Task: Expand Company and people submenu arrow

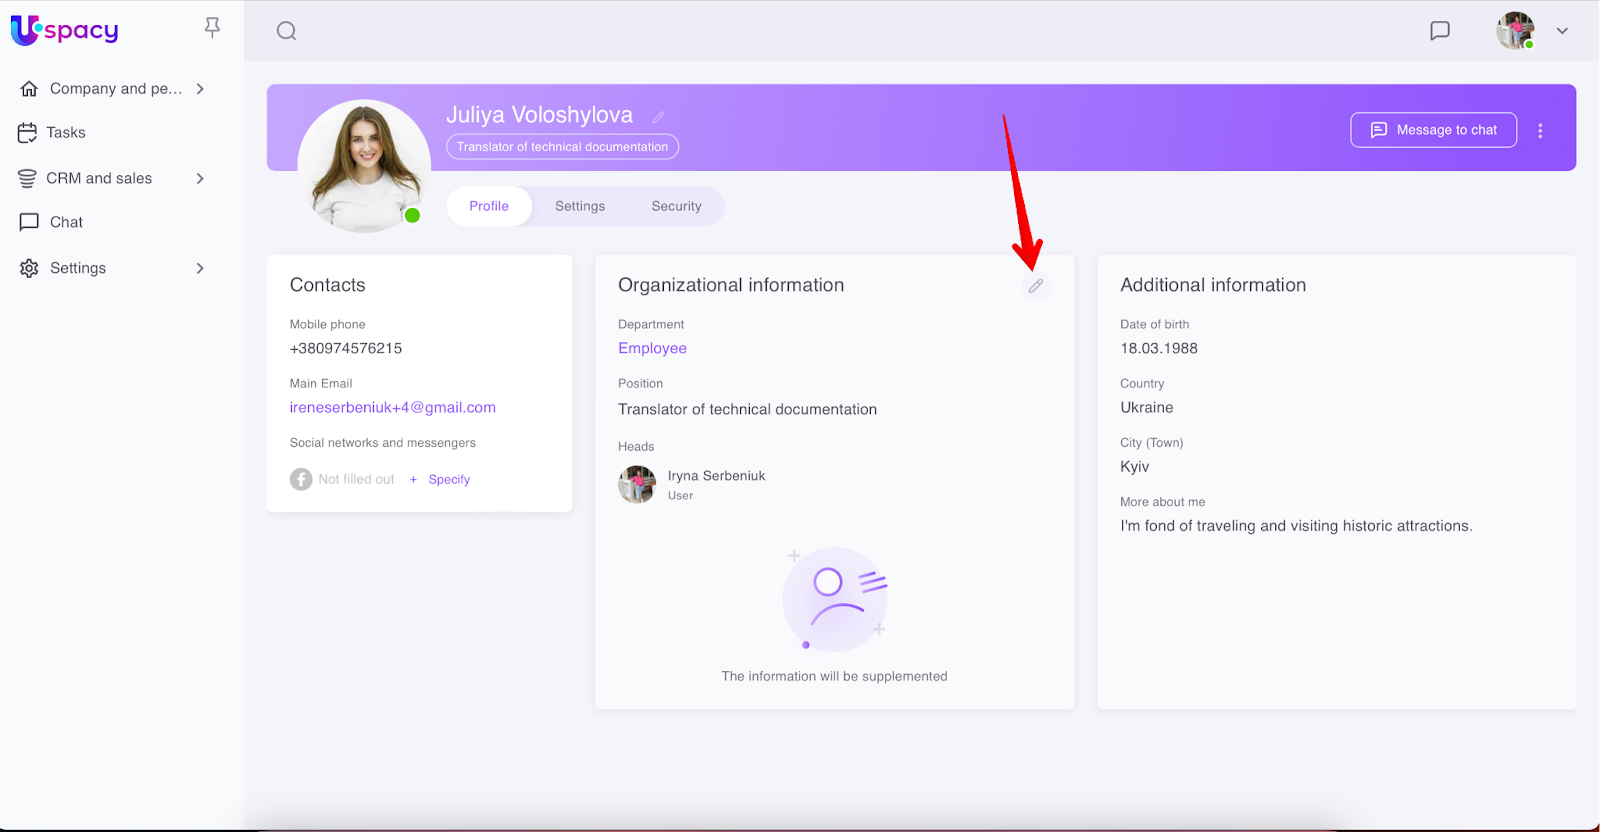Action: click(200, 89)
